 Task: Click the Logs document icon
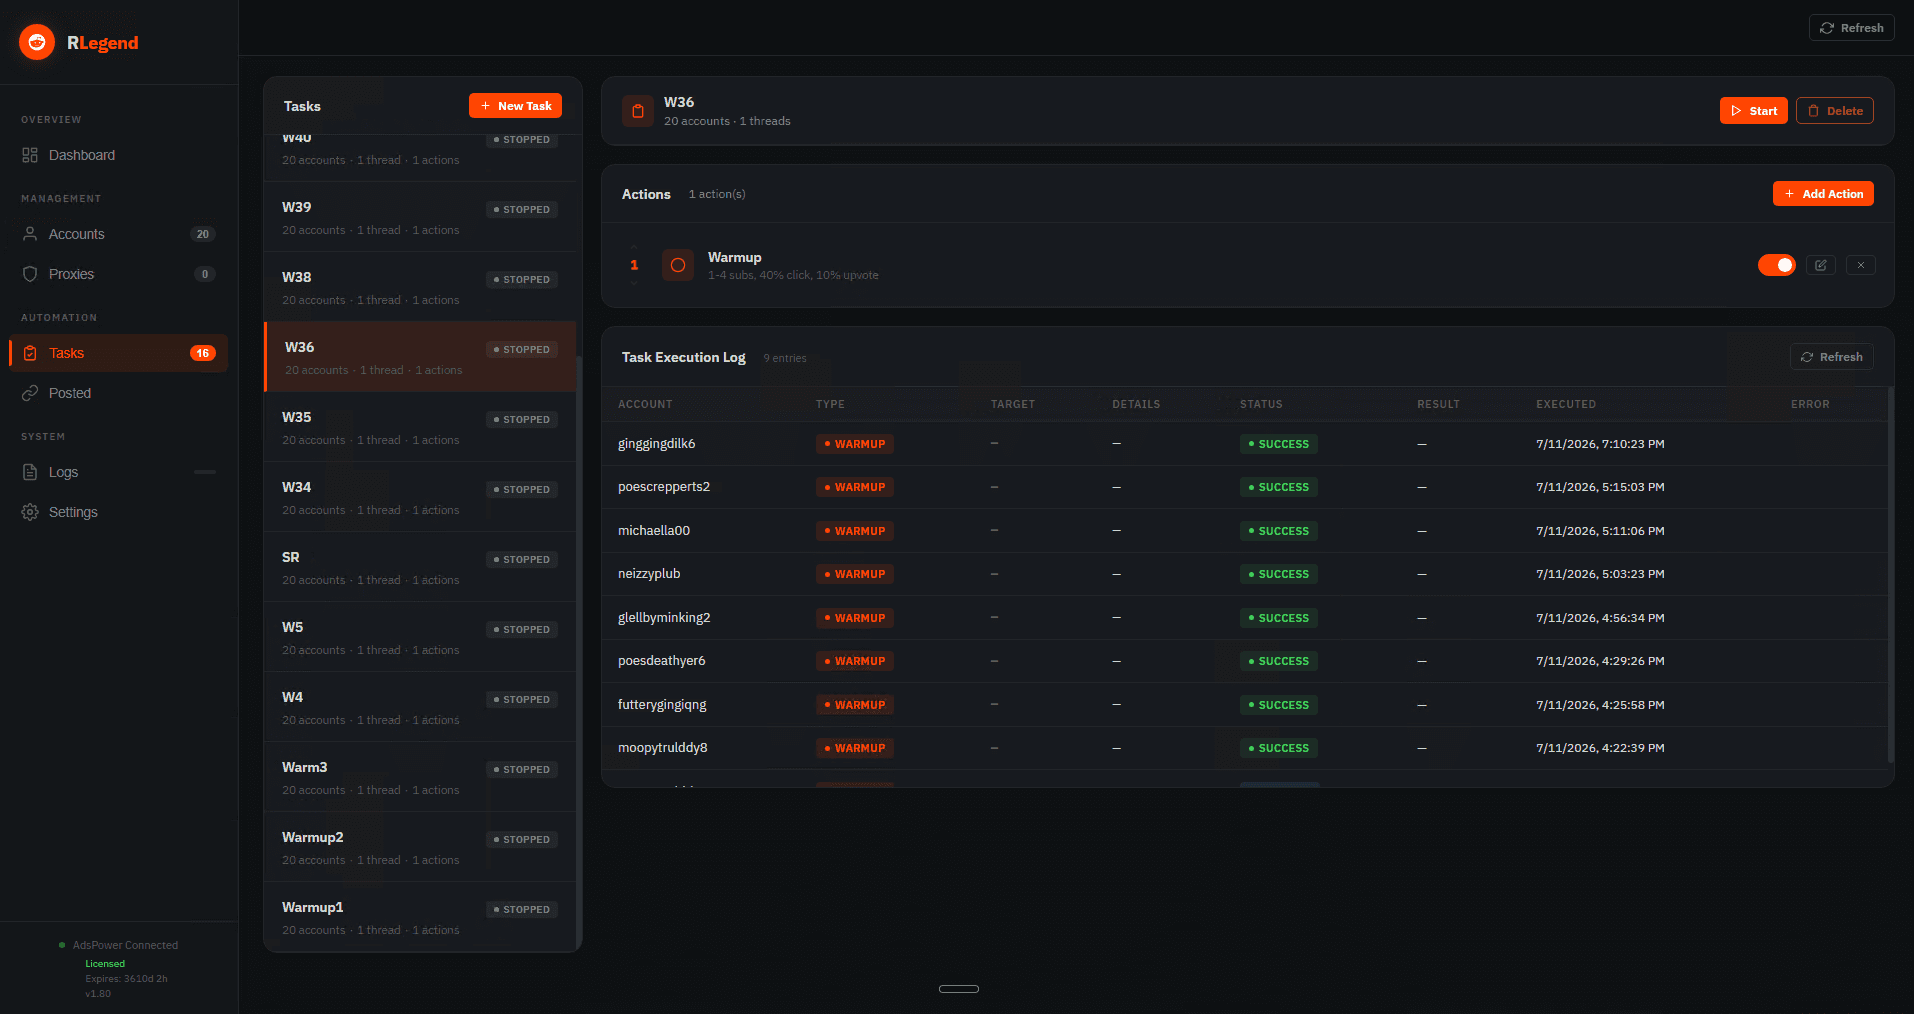[30, 472]
